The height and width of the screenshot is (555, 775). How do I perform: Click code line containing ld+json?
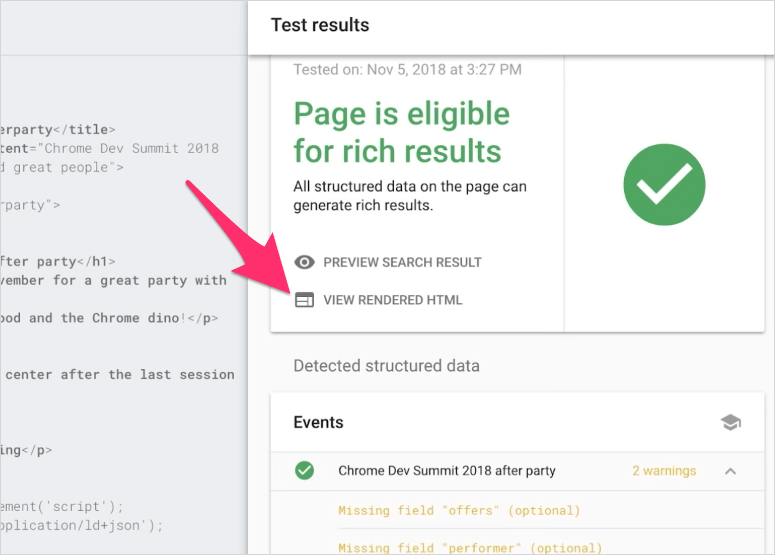[x=81, y=525]
